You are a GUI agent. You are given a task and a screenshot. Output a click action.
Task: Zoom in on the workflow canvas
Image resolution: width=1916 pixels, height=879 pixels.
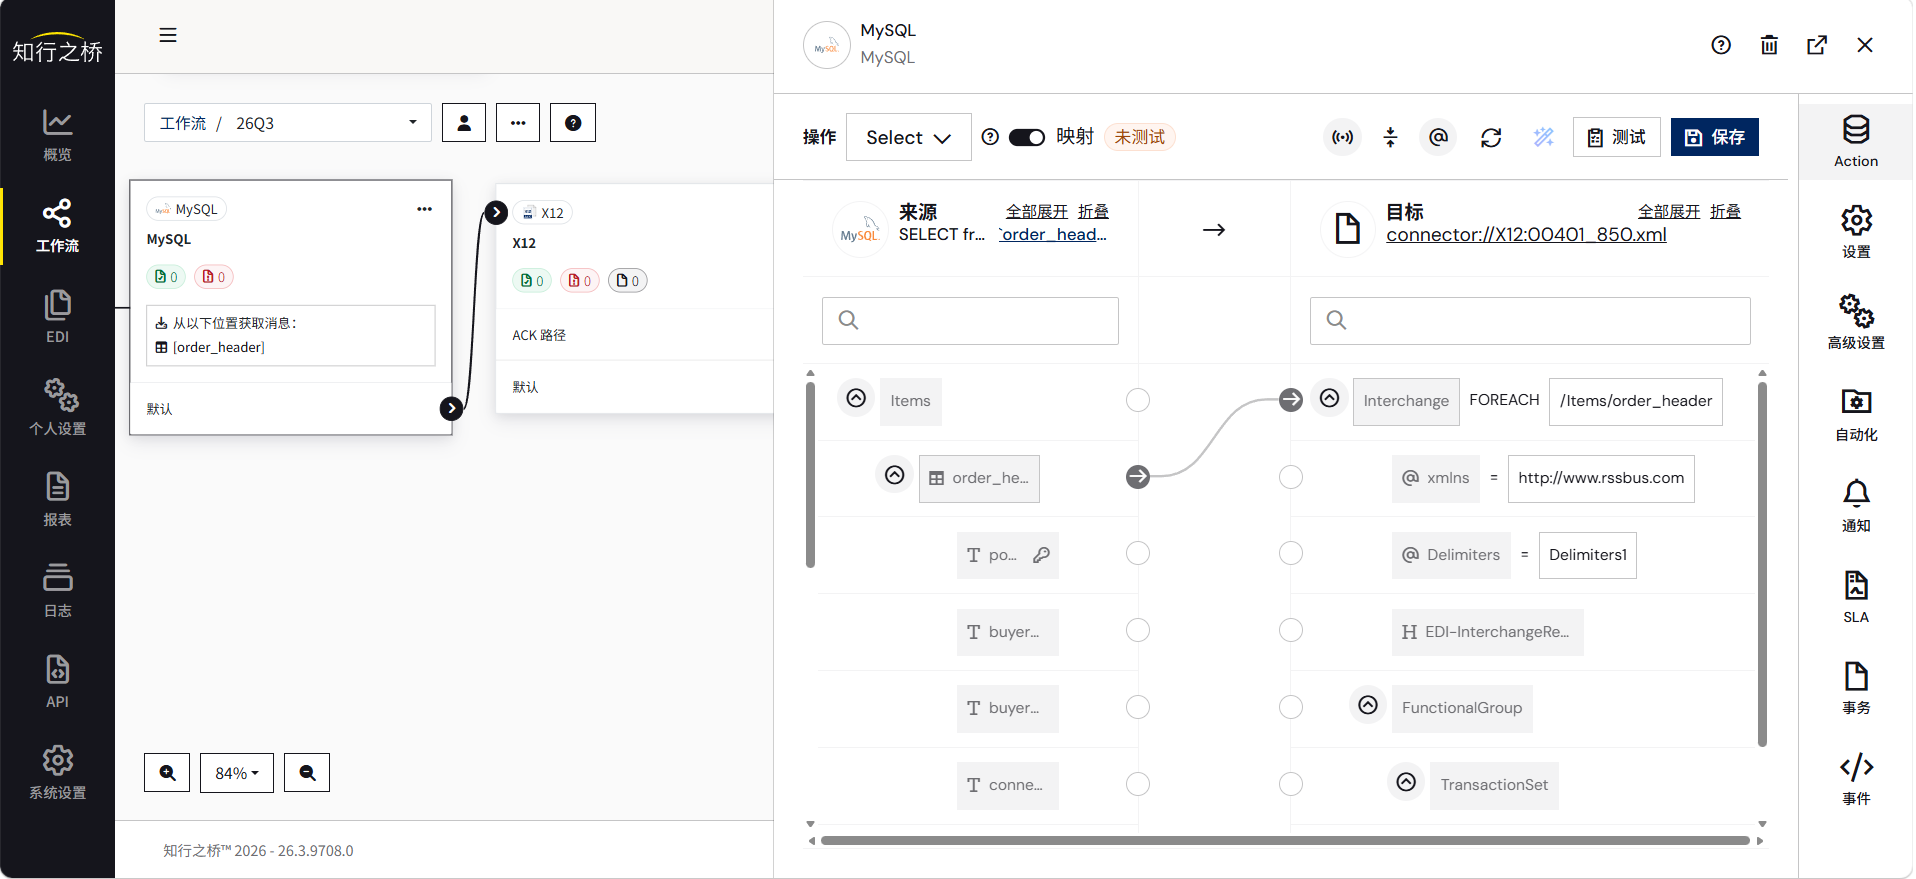click(167, 773)
